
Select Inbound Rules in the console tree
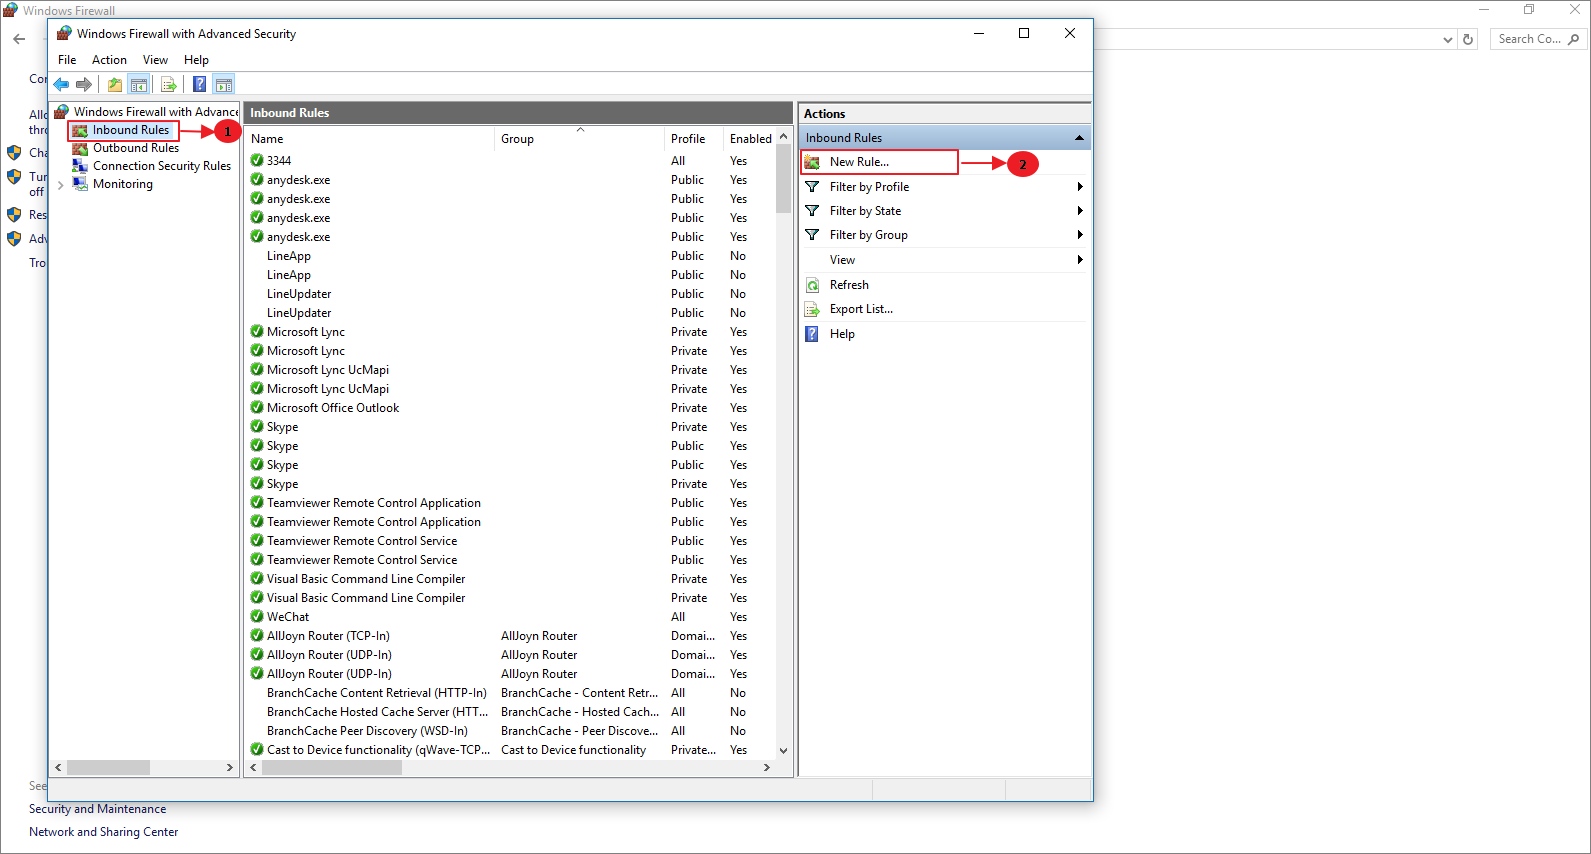coord(131,130)
